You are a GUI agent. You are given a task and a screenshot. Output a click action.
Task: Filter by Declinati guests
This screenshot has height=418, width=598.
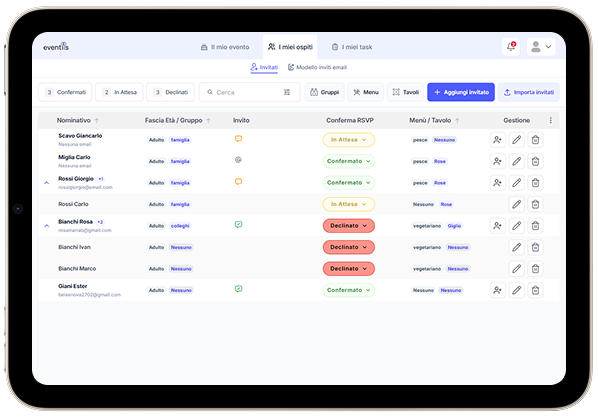pyautogui.click(x=170, y=92)
